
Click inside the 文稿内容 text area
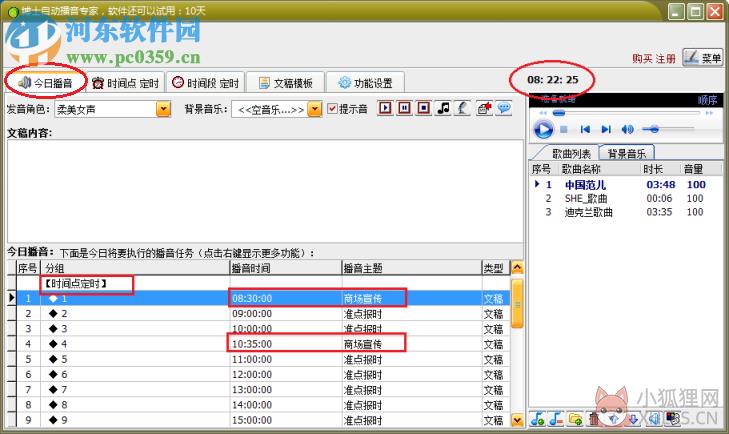(x=265, y=191)
